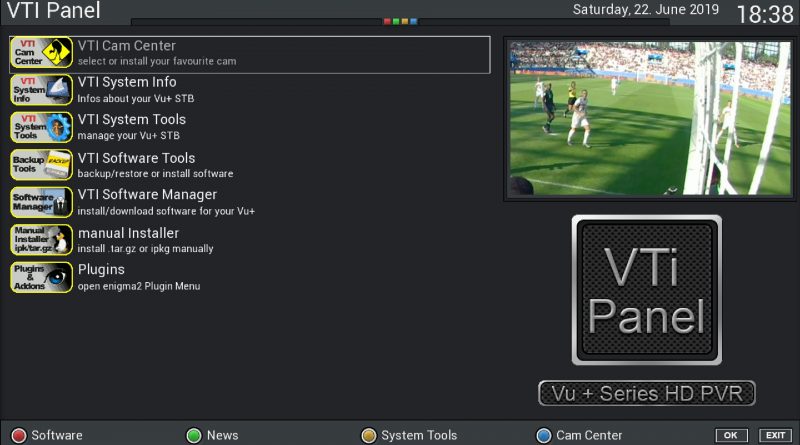The height and width of the screenshot is (445, 800).
Task: Click the red Software button circle
Action: point(19,436)
